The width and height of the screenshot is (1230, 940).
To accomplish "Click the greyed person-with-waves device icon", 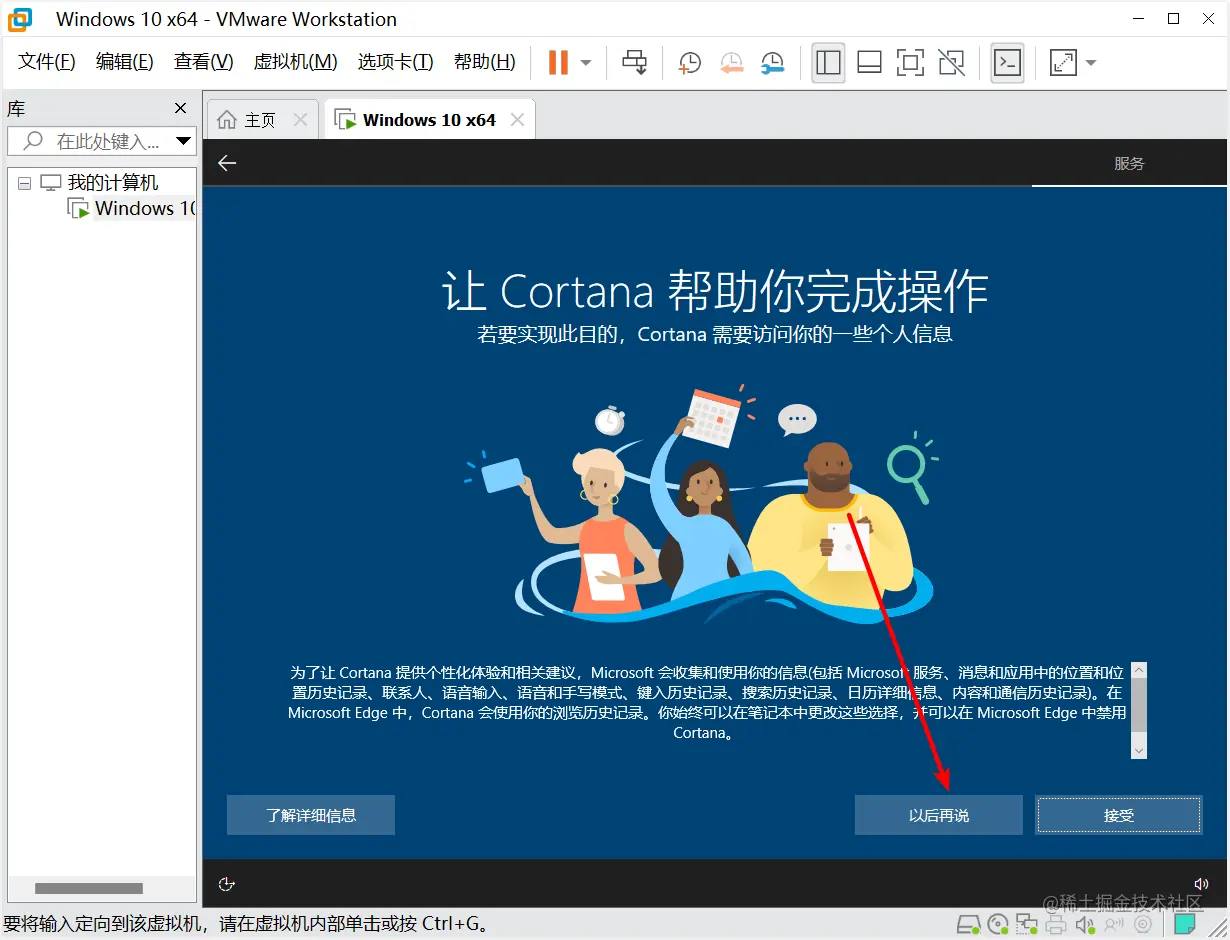I will [1113, 924].
